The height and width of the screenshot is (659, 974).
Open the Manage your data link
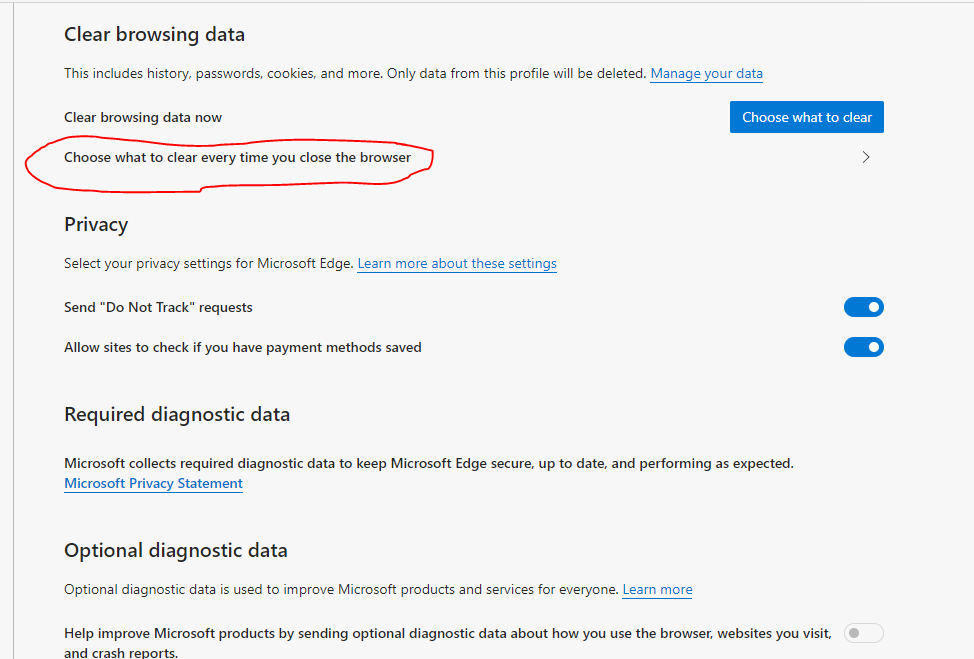pyautogui.click(x=706, y=73)
